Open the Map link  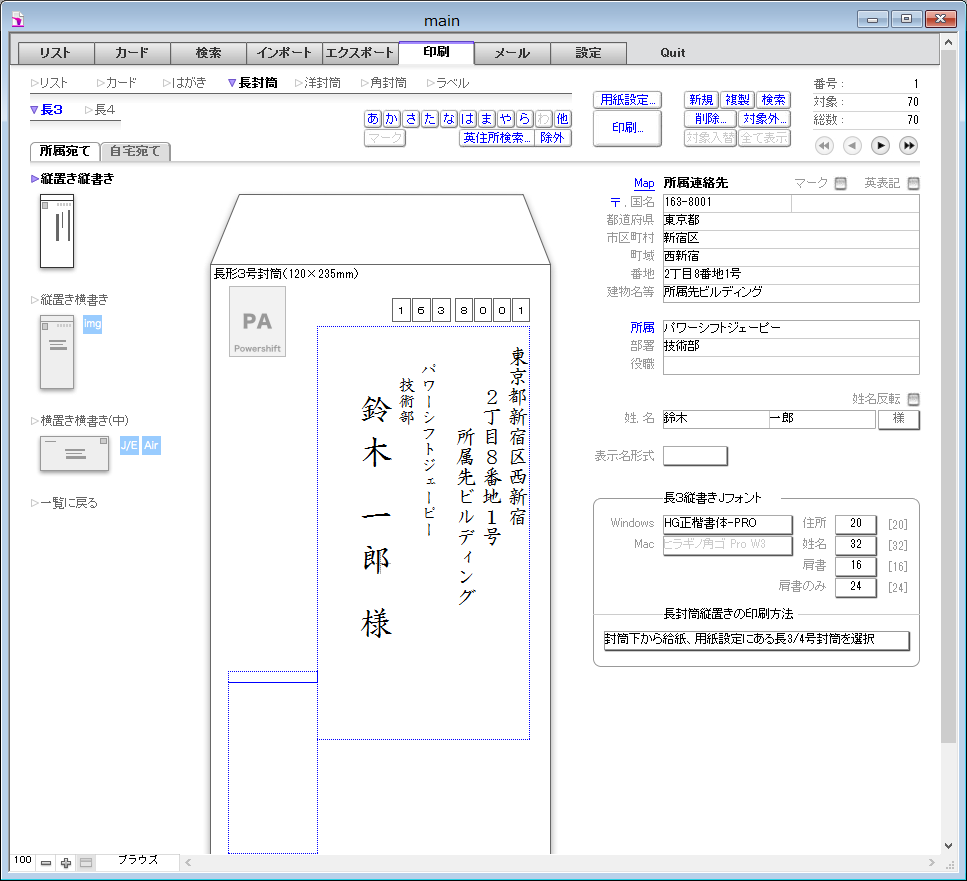pyautogui.click(x=644, y=183)
